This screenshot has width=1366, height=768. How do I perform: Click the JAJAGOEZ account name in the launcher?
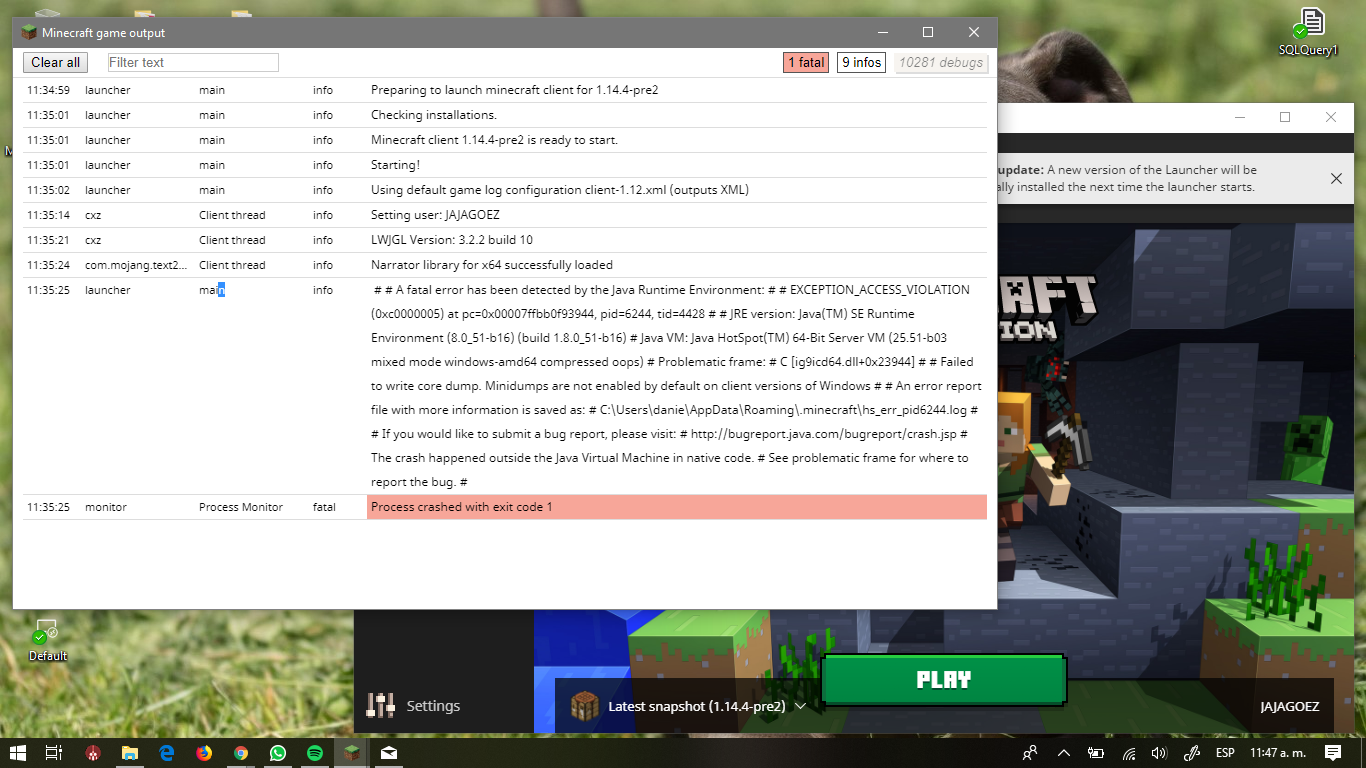coord(1290,706)
